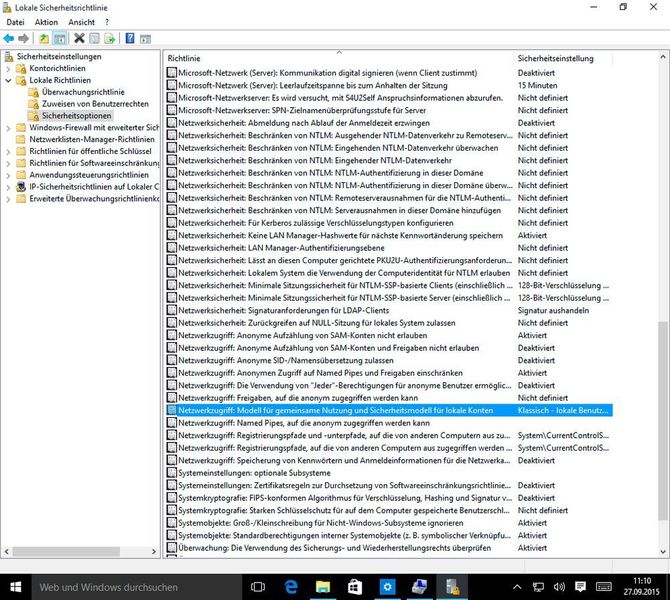Expand Richtlinien für öffentliche Schlüssel

(8, 151)
